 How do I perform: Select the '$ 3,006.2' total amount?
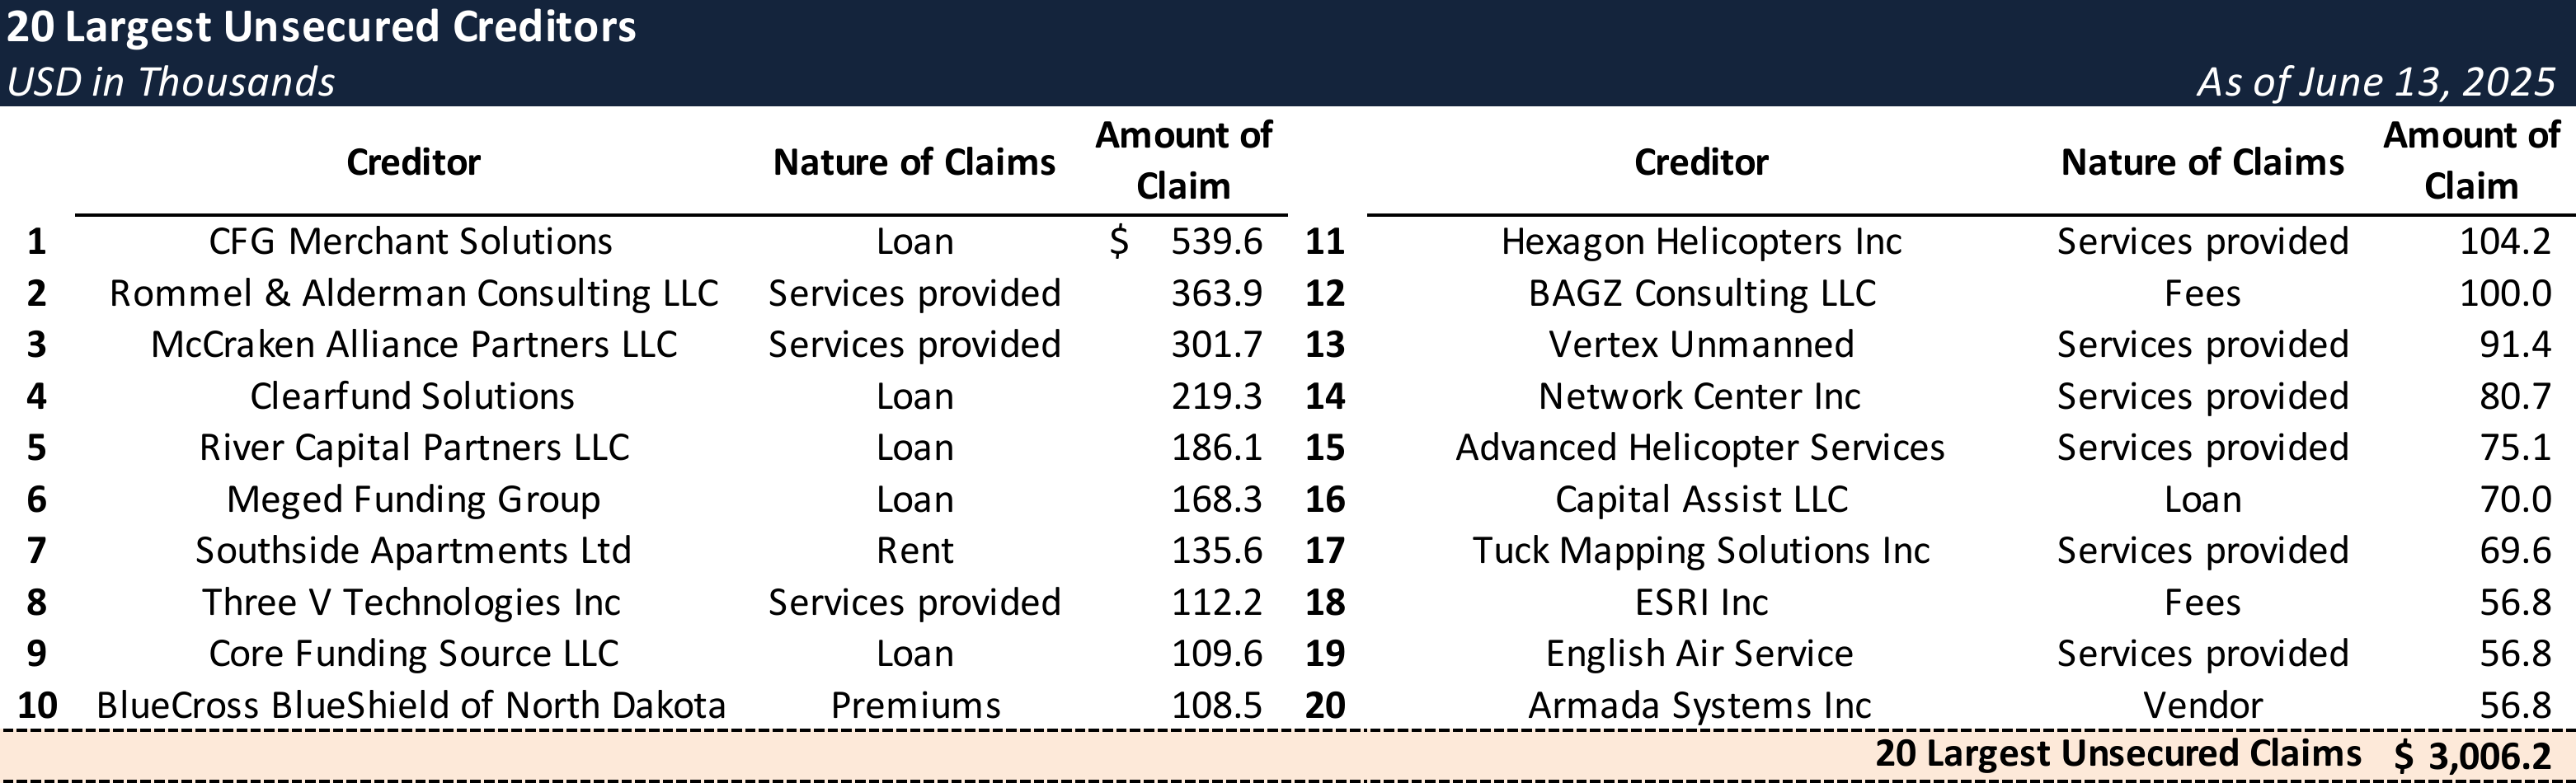tap(2472, 756)
